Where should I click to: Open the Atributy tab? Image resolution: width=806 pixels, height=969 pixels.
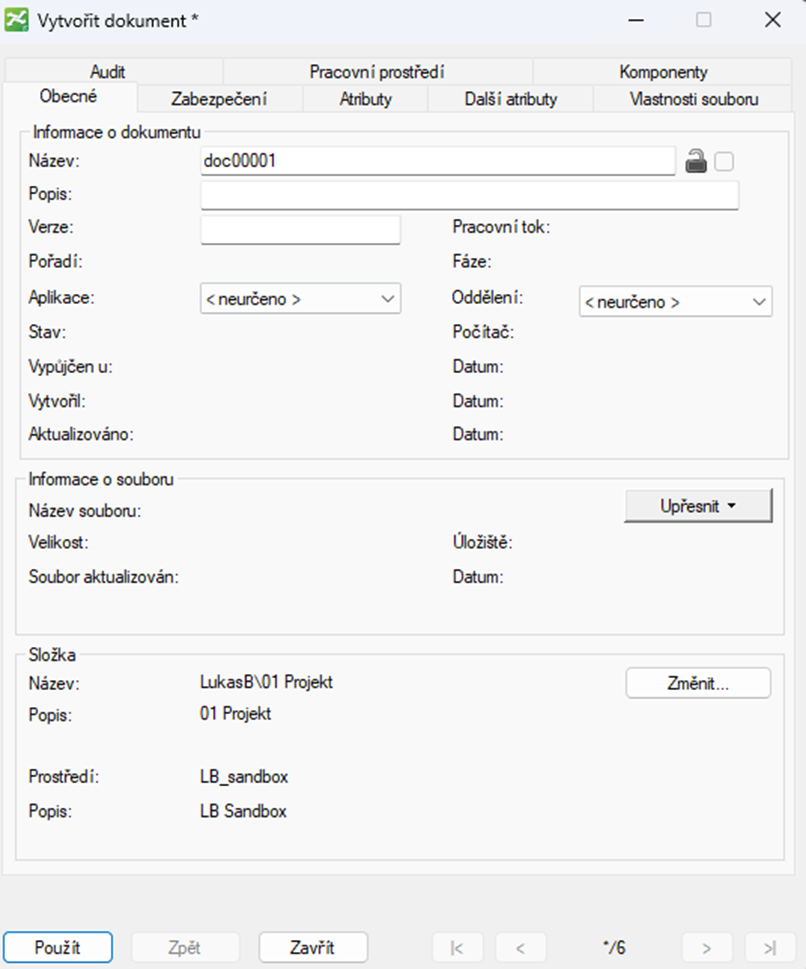tap(365, 99)
